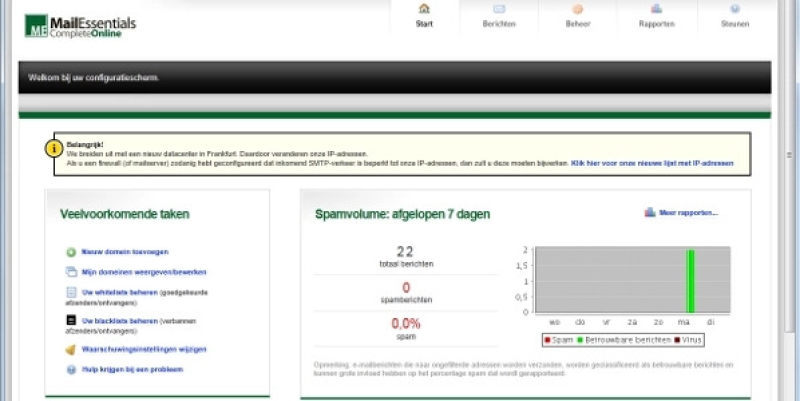800x401 pixels.
Task: Click the megaphone warning settings icon
Action: [71, 350]
